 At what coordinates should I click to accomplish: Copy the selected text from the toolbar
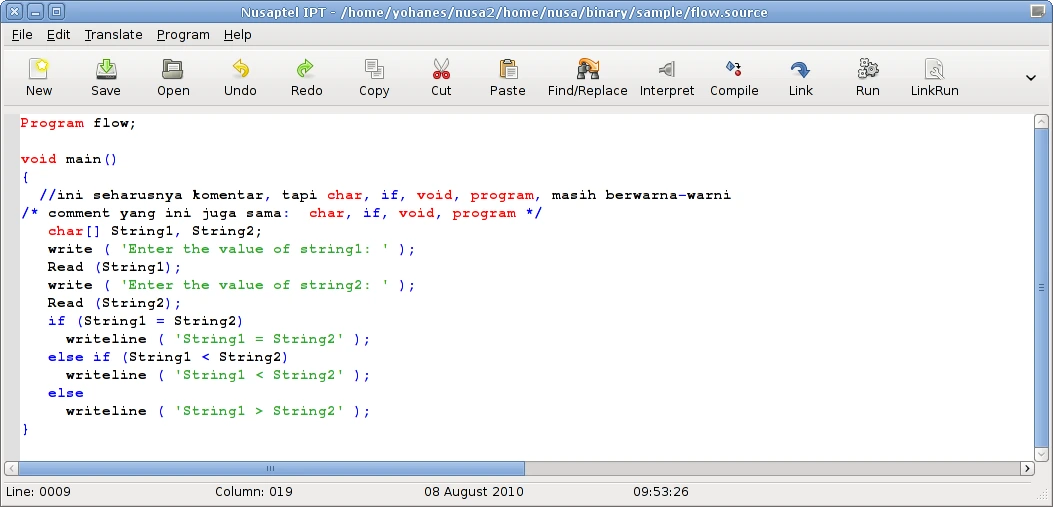(x=374, y=77)
